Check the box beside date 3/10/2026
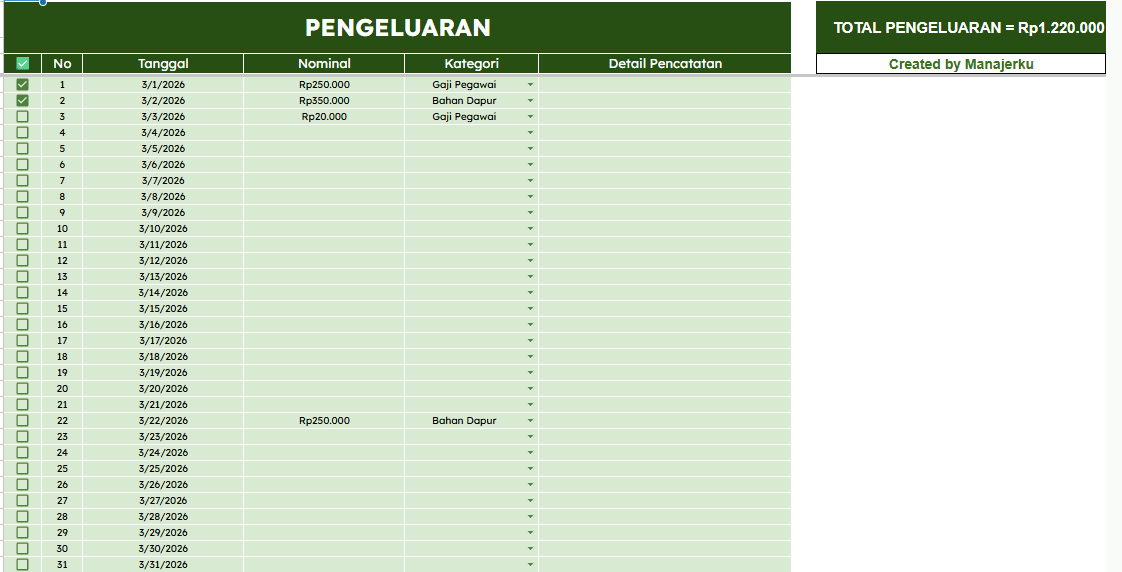The width and height of the screenshot is (1122, 572). [22, 228]
